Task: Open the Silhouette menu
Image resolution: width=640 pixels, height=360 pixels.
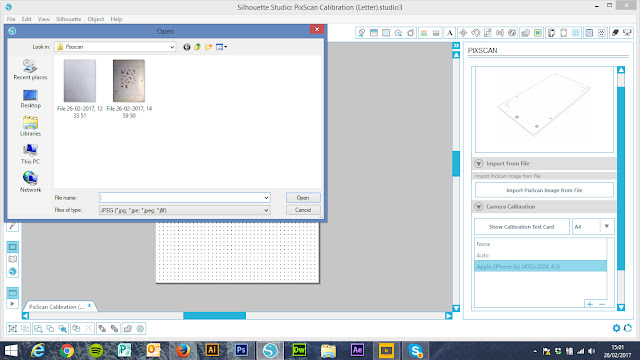Action: [68, 19]
